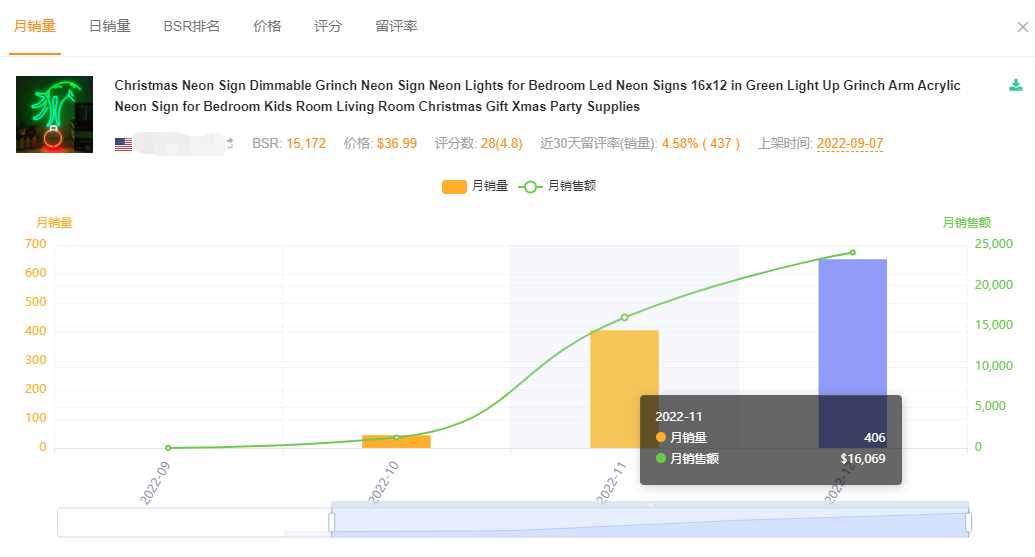1035x557 pixels.
Task: Open the 留评率 tab
Action: [x=396, y=26]
